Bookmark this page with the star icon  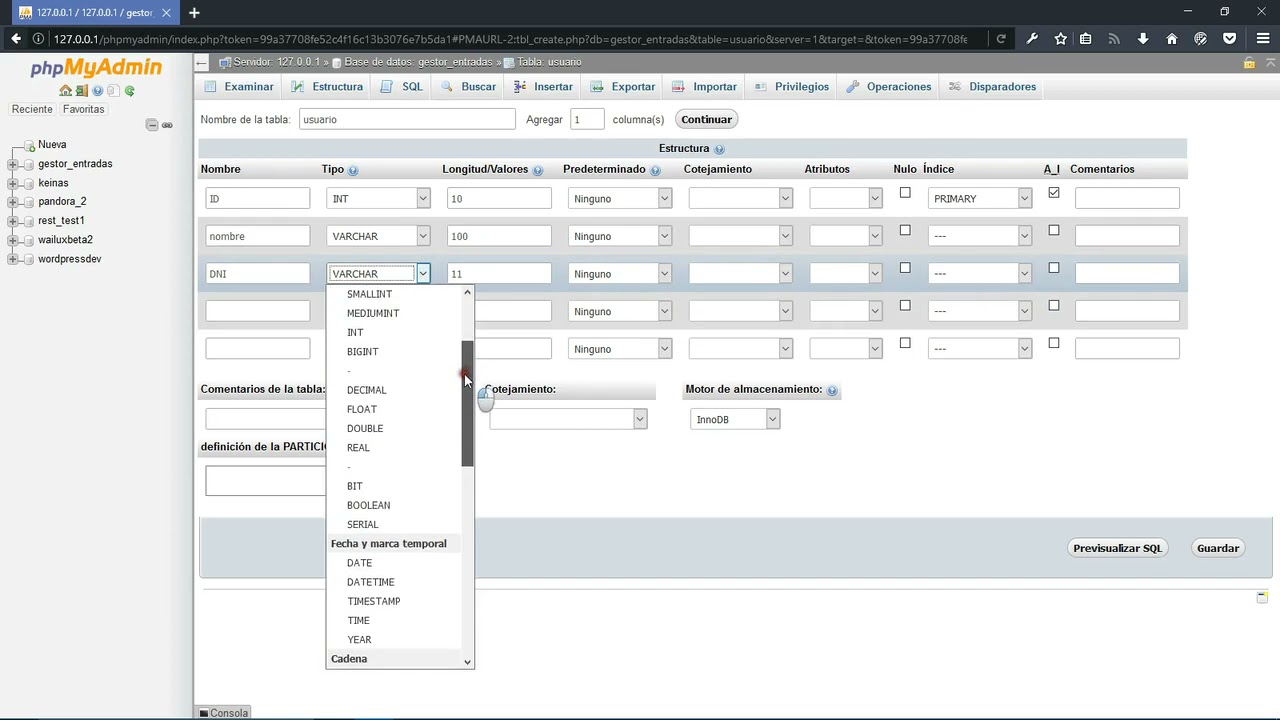tap(1060, 39)
